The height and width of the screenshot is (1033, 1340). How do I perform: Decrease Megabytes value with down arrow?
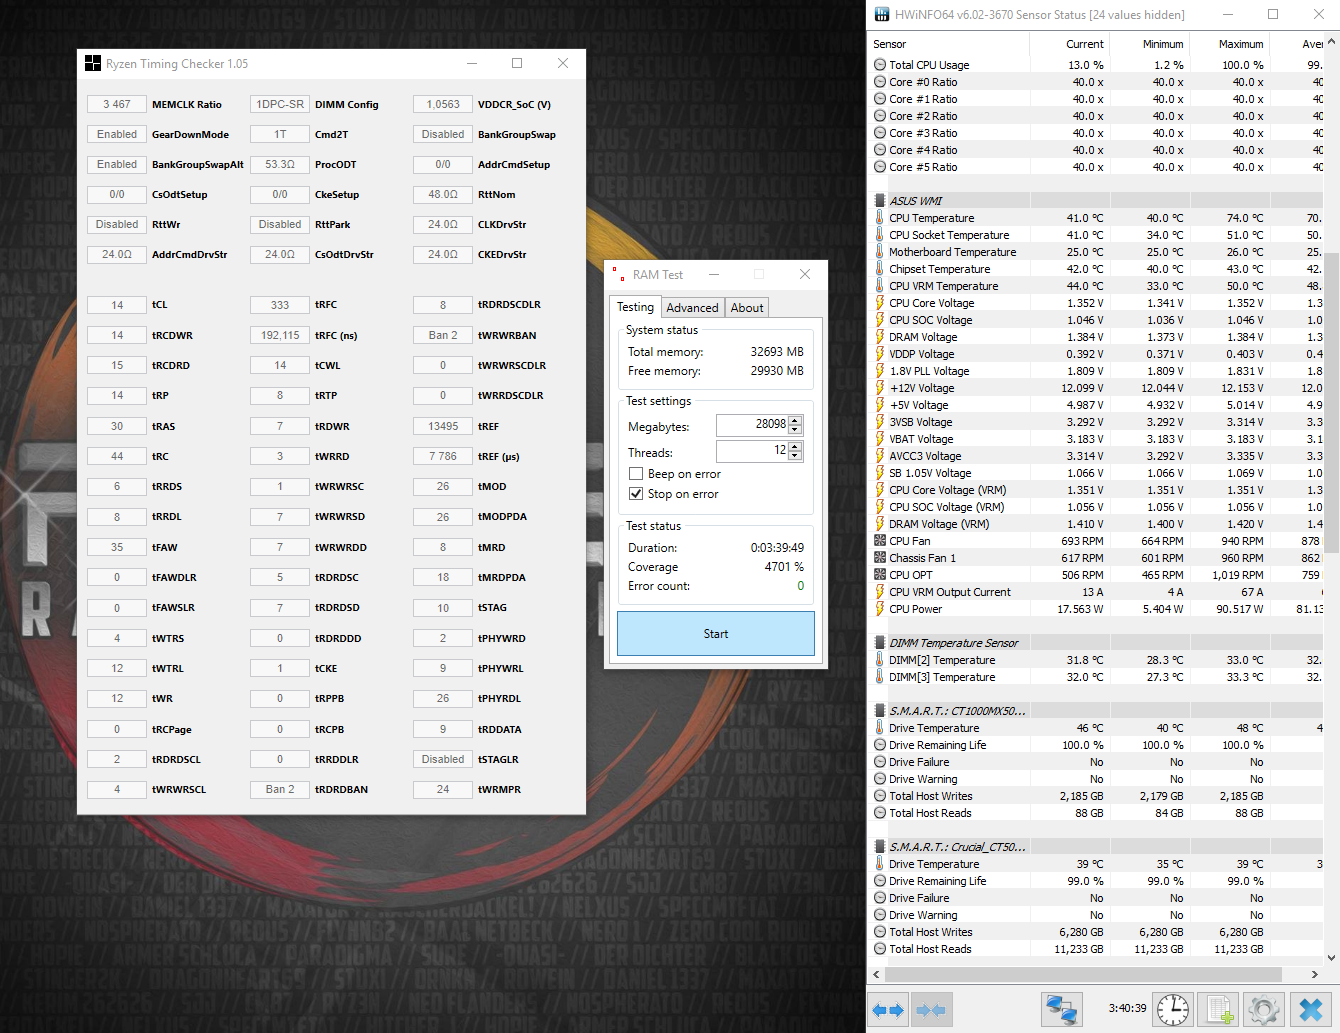[x=795, y=430]
